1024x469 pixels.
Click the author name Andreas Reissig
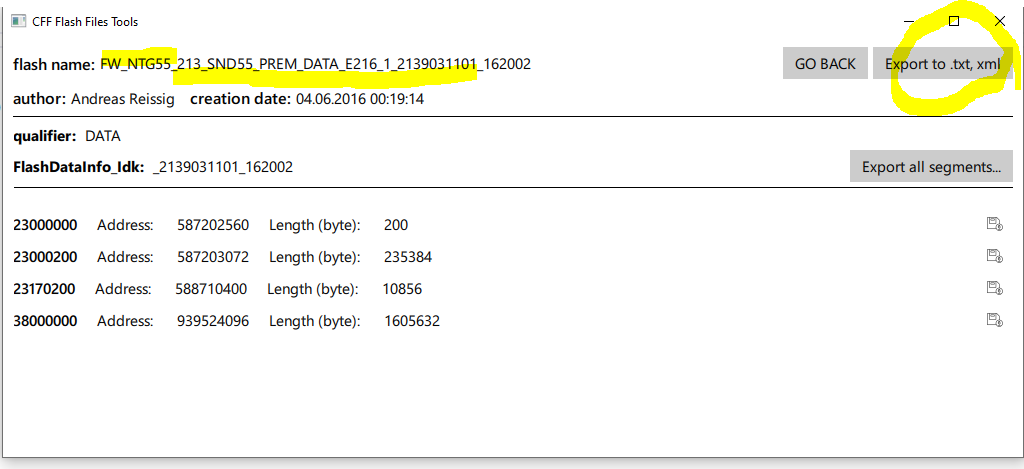pos(122,99)
